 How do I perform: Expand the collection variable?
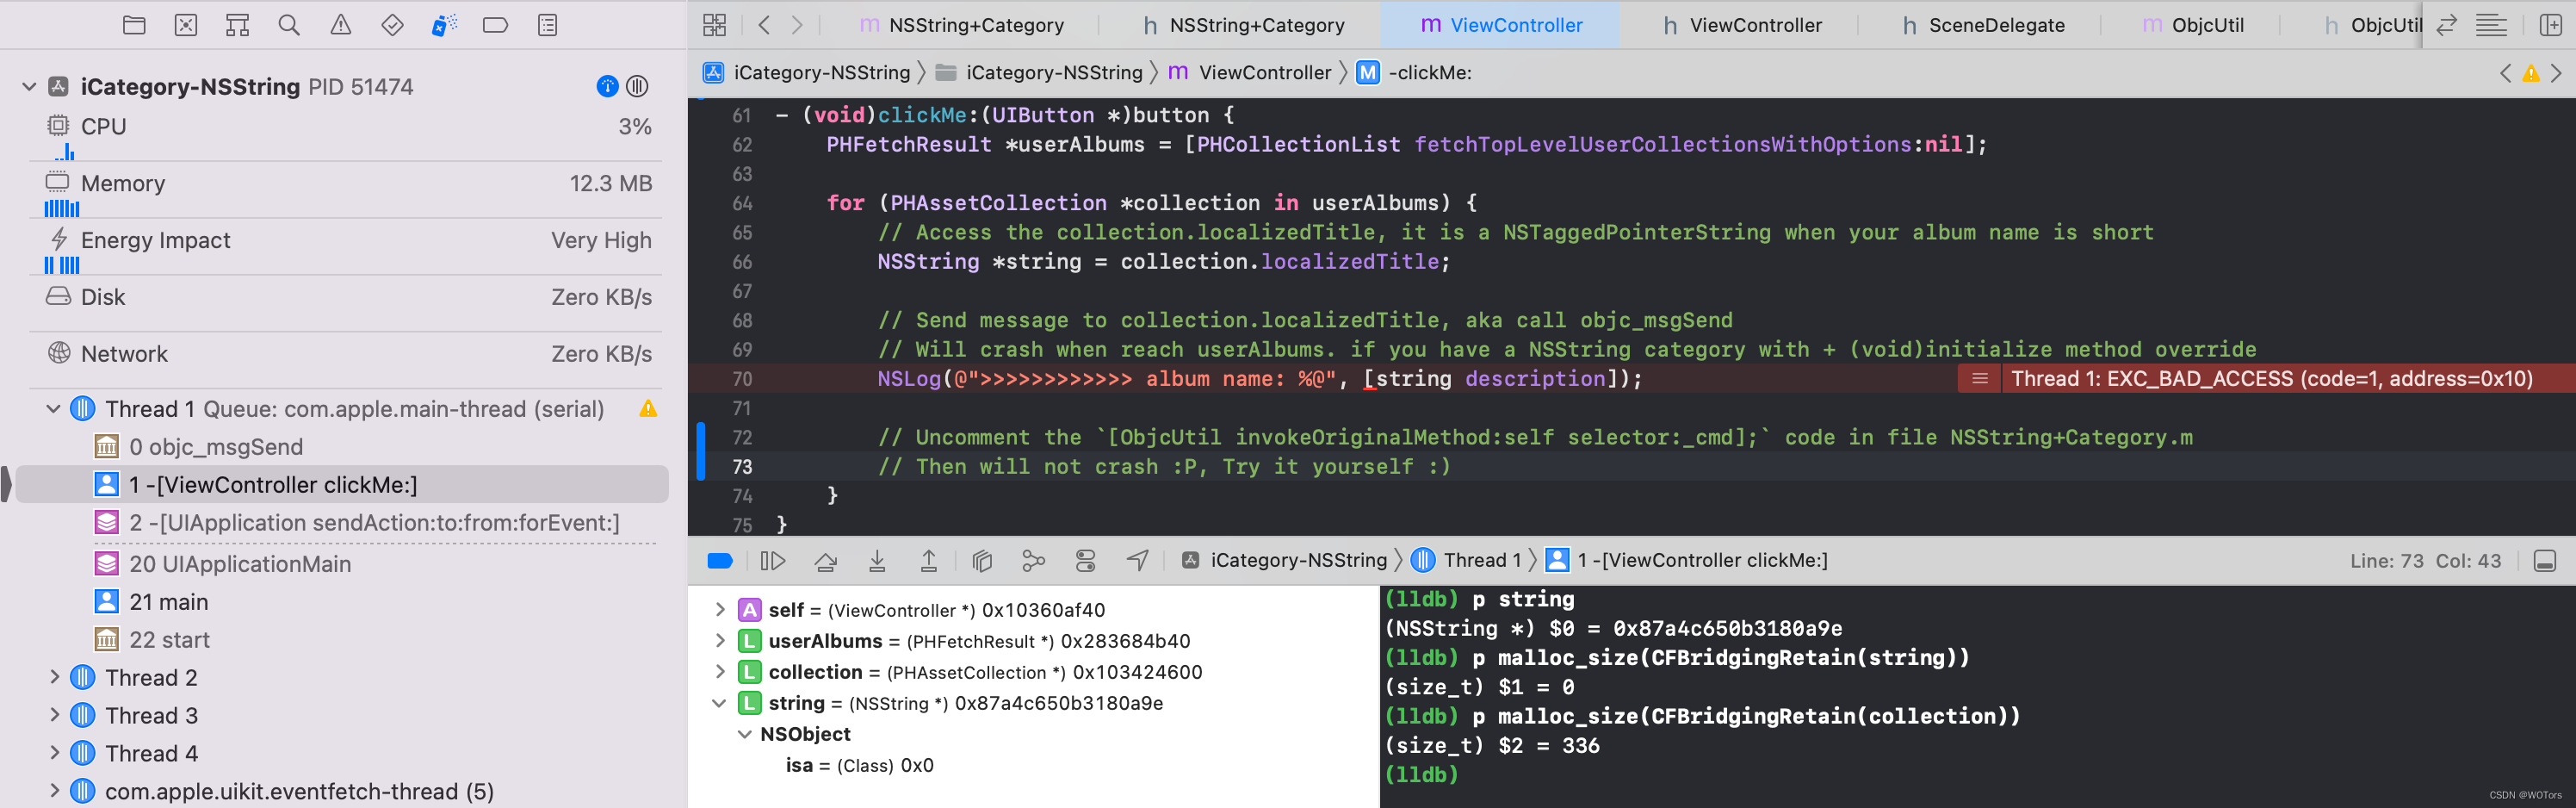tap(719, 672)
